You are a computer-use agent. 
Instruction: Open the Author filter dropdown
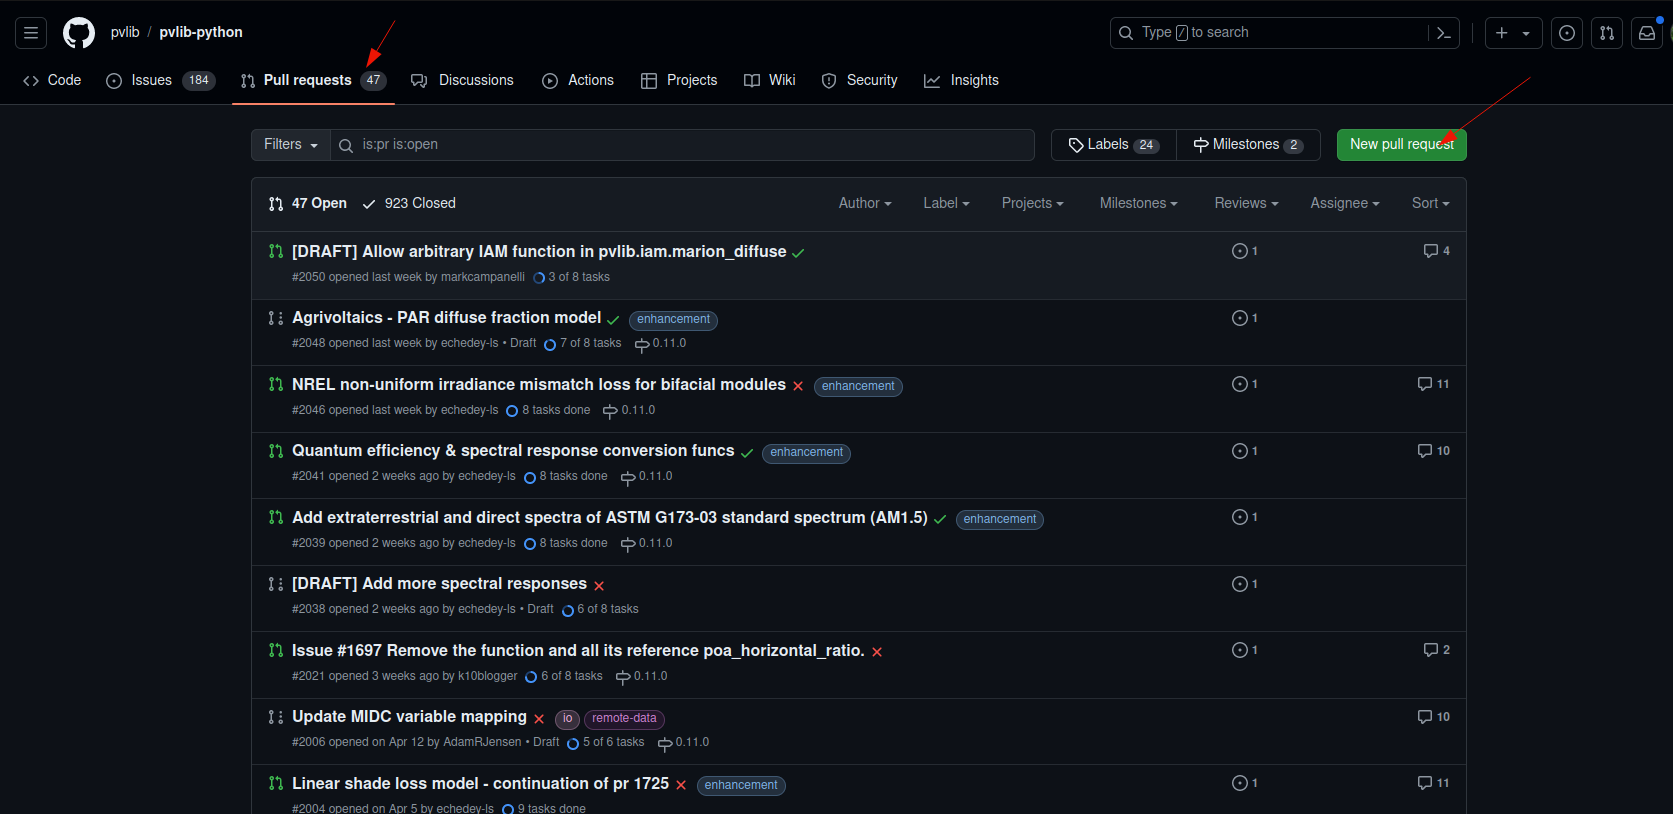[865, 203]
